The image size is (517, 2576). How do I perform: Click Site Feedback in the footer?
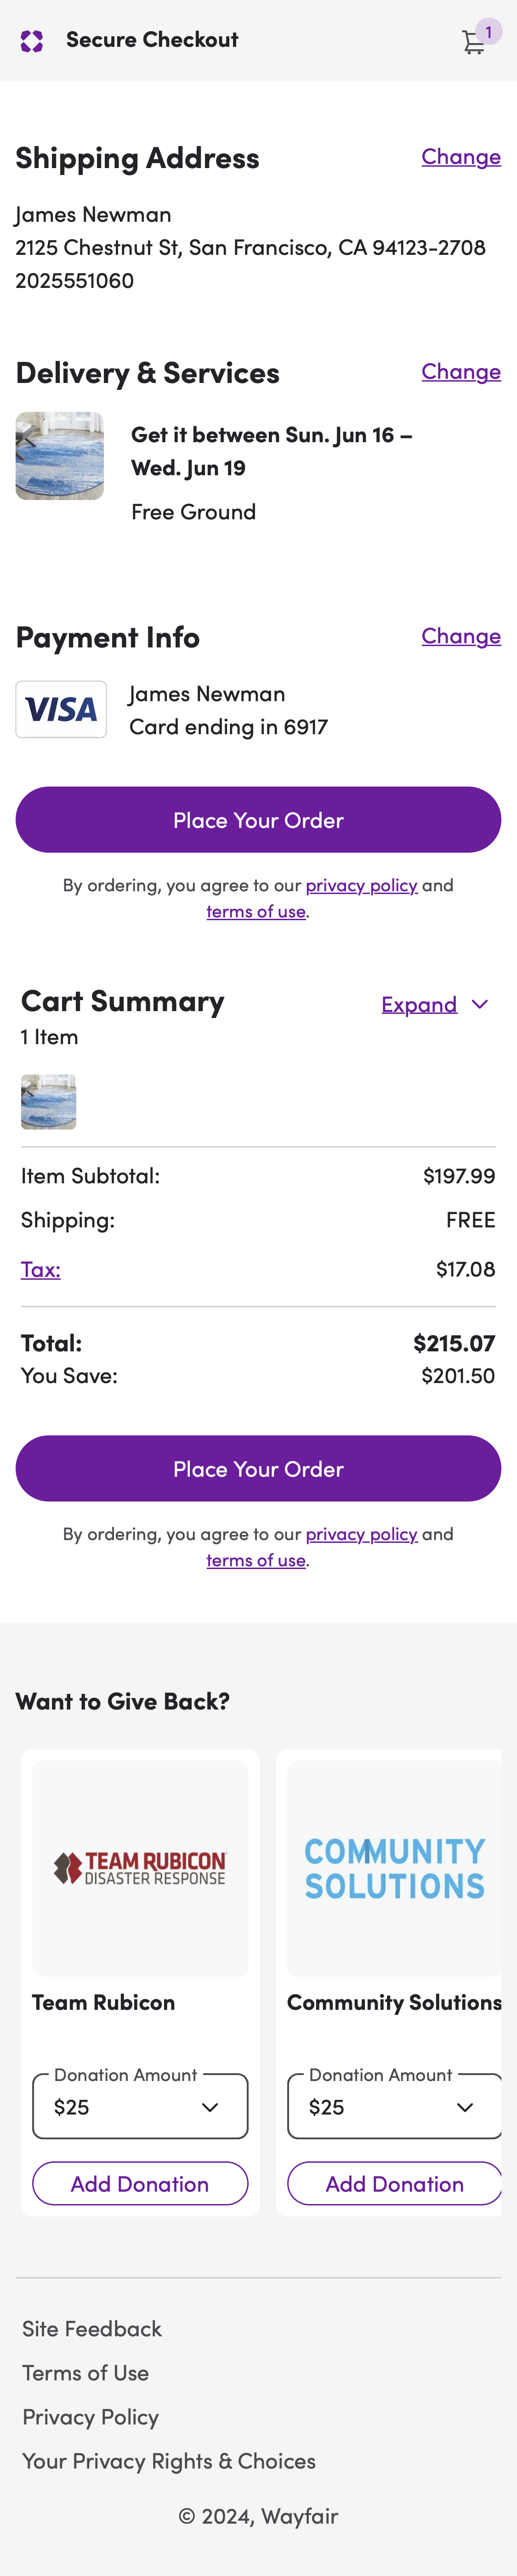click(91, 2330)
